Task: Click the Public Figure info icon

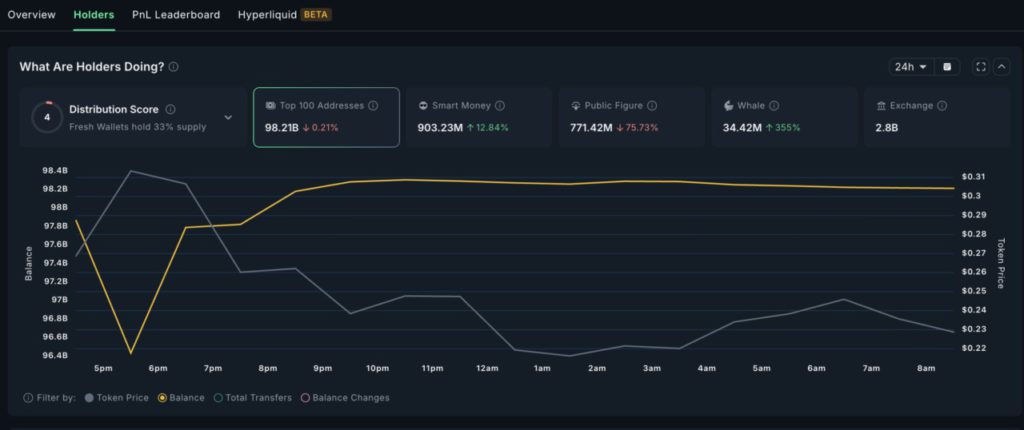Action: (652, 105)
